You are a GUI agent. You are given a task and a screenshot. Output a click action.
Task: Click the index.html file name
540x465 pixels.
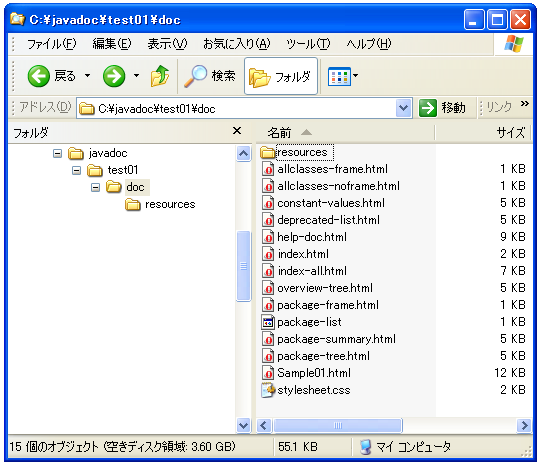[303, 254]
